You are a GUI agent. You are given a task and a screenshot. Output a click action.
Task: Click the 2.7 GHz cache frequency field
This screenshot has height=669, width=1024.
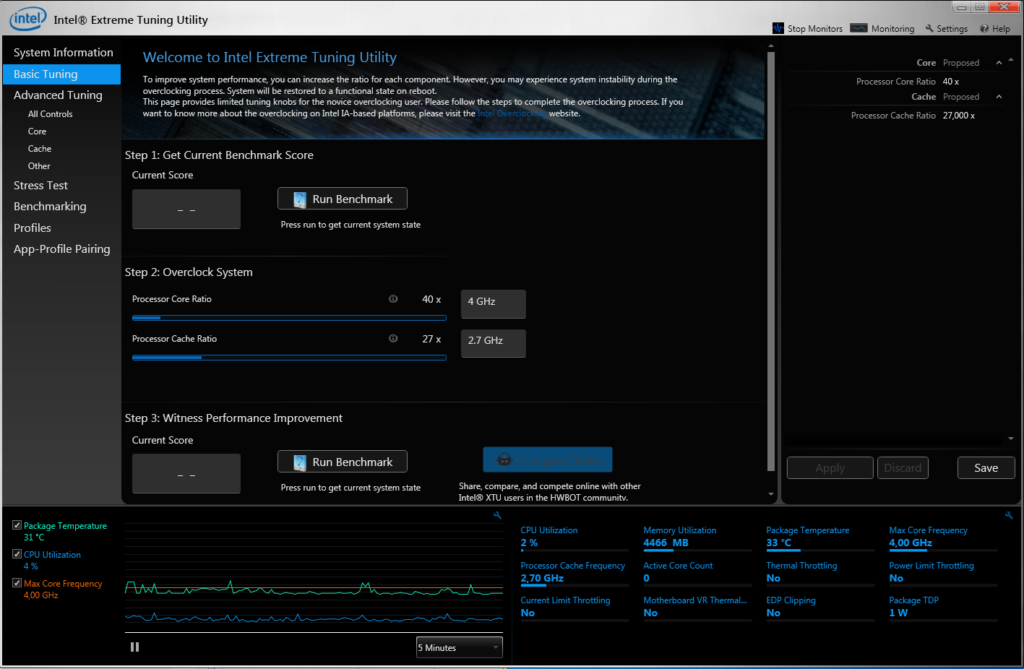(493, 343)
